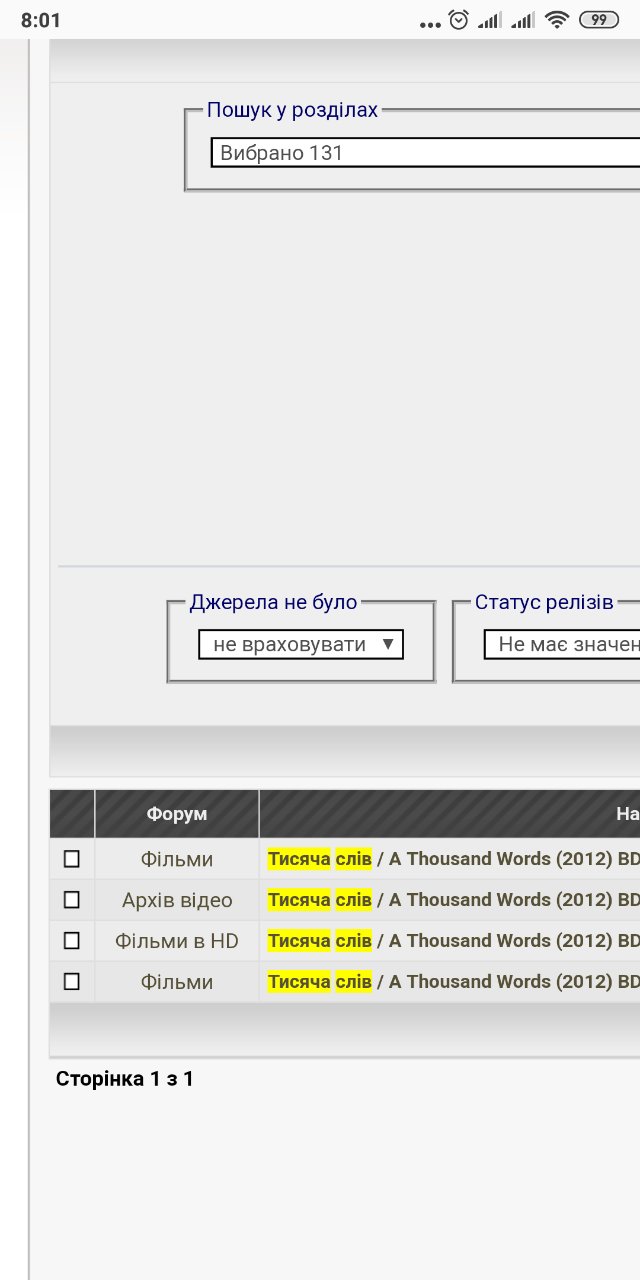
Task: Open the Фільми forum link in last row
Action: [177, 982]
